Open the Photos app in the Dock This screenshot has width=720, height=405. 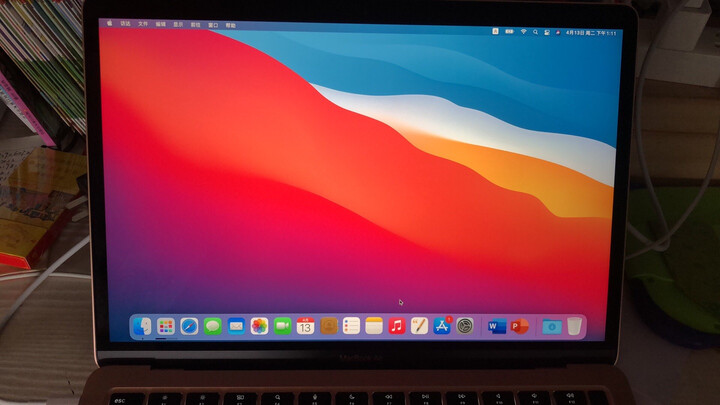pyautogui.click(x=259, y=326)
